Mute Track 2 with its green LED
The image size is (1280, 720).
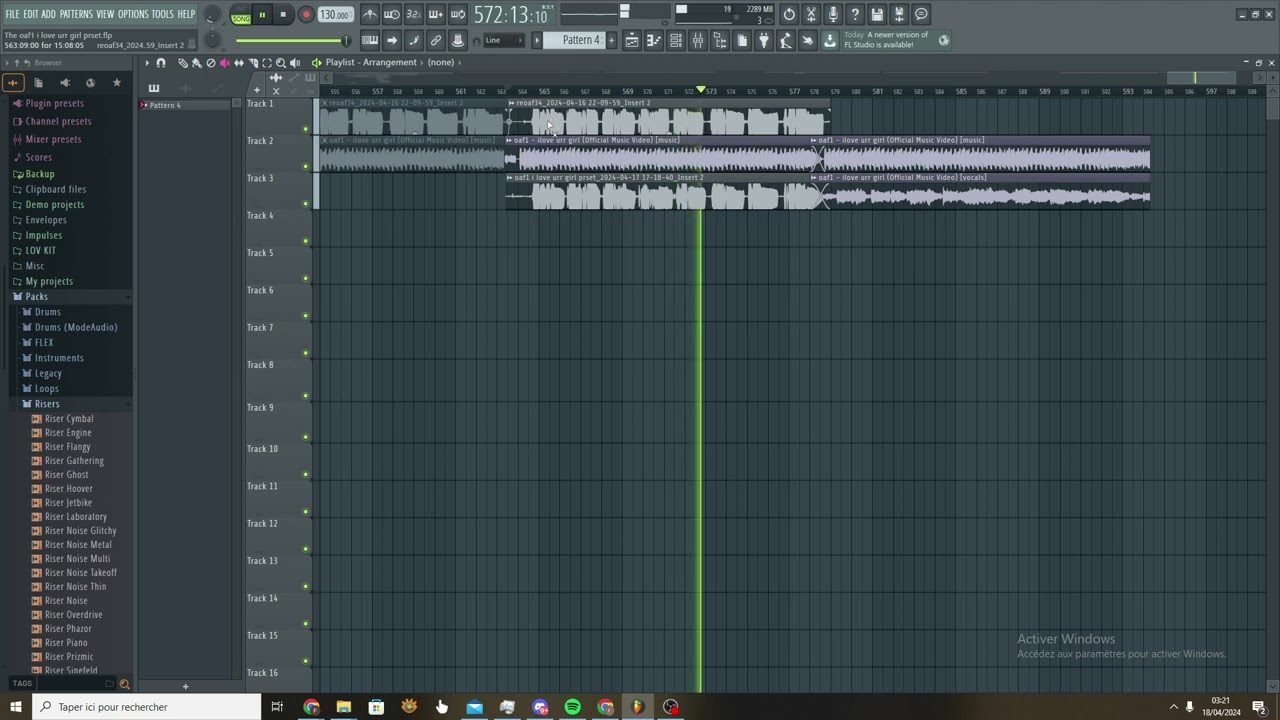click(x=306, y=166)
